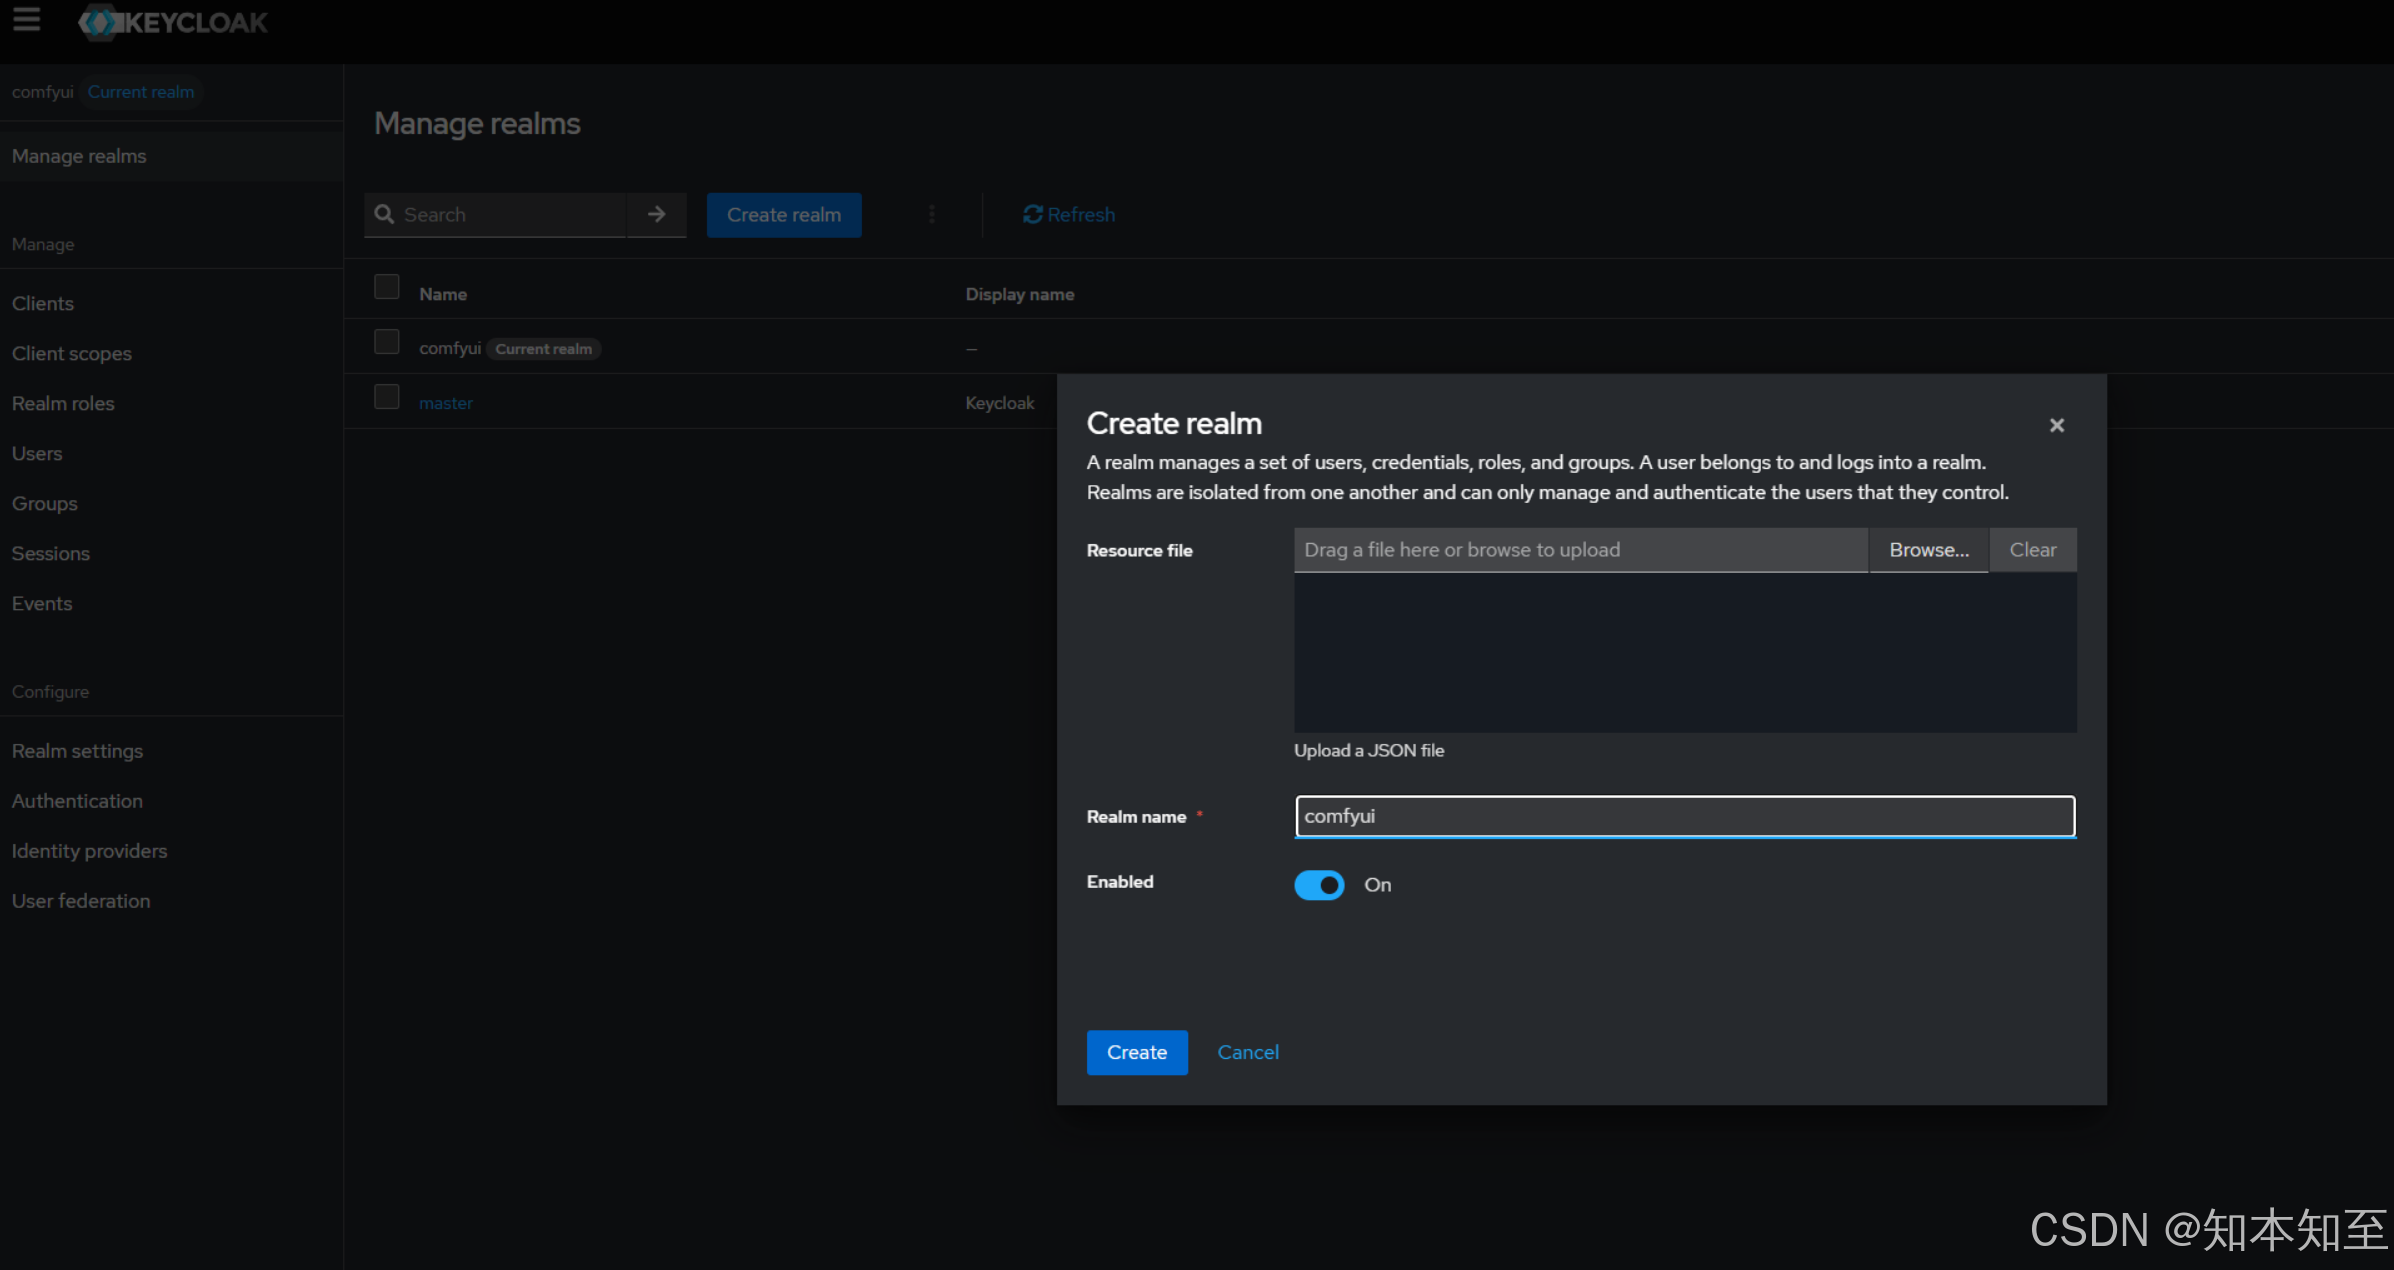Check the comfyui realm row checkbox
This screenshot has width=2394, height=1270.
tap(386, 342)
